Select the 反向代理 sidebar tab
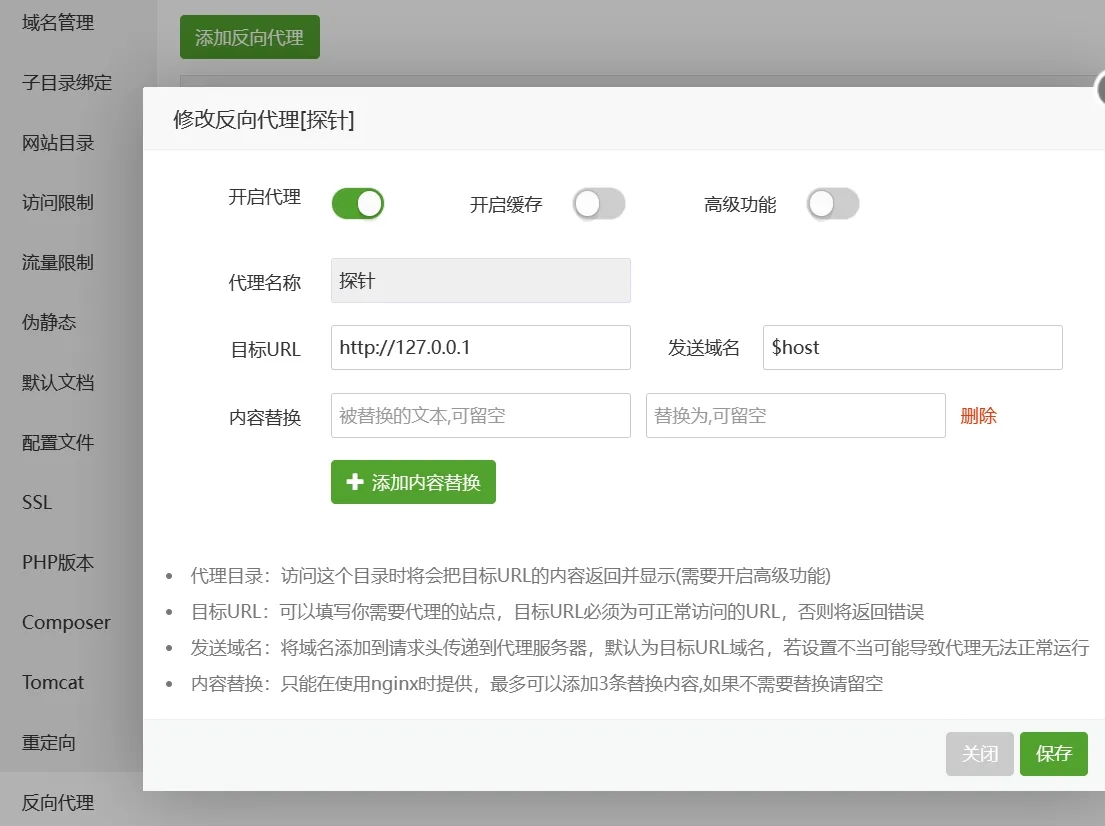The height and width of the screenshot is (826, 1105). coord(58,802)
